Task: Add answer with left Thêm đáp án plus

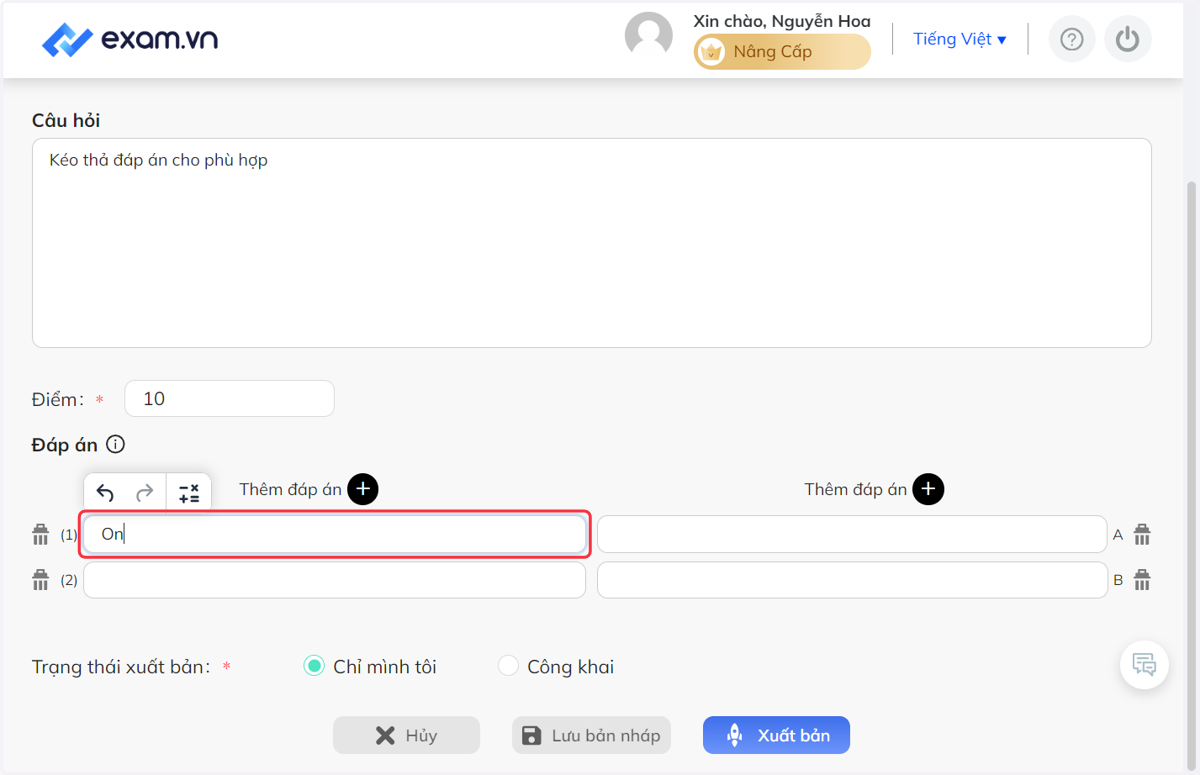Action: (363, 489)
